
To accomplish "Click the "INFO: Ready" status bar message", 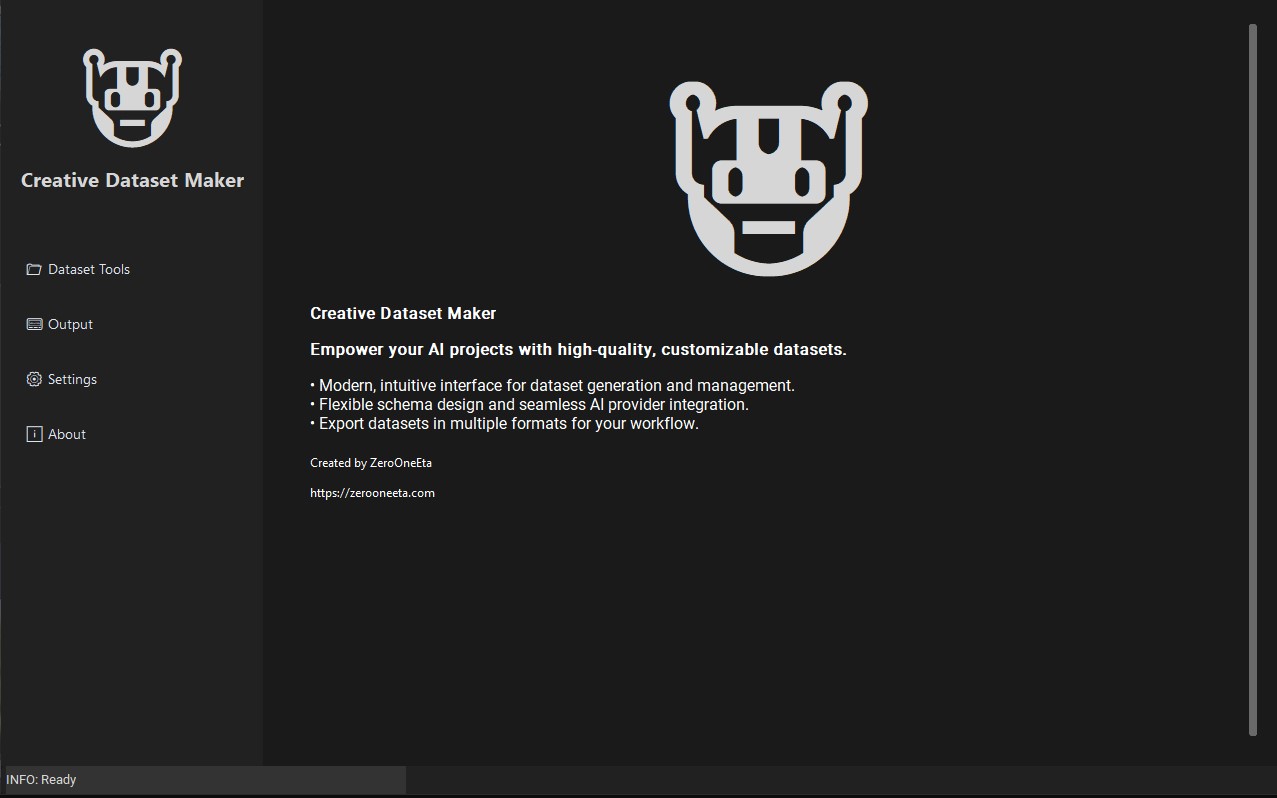I will coord(41,779).
